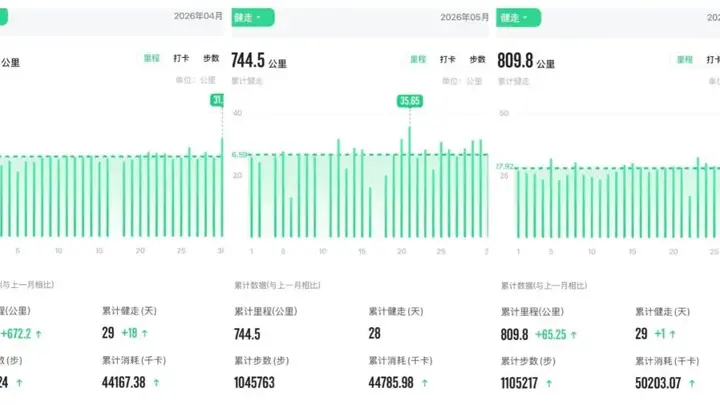Click the up arrow beside +1
Screen dimensions: 720x405
coord(673,334)
